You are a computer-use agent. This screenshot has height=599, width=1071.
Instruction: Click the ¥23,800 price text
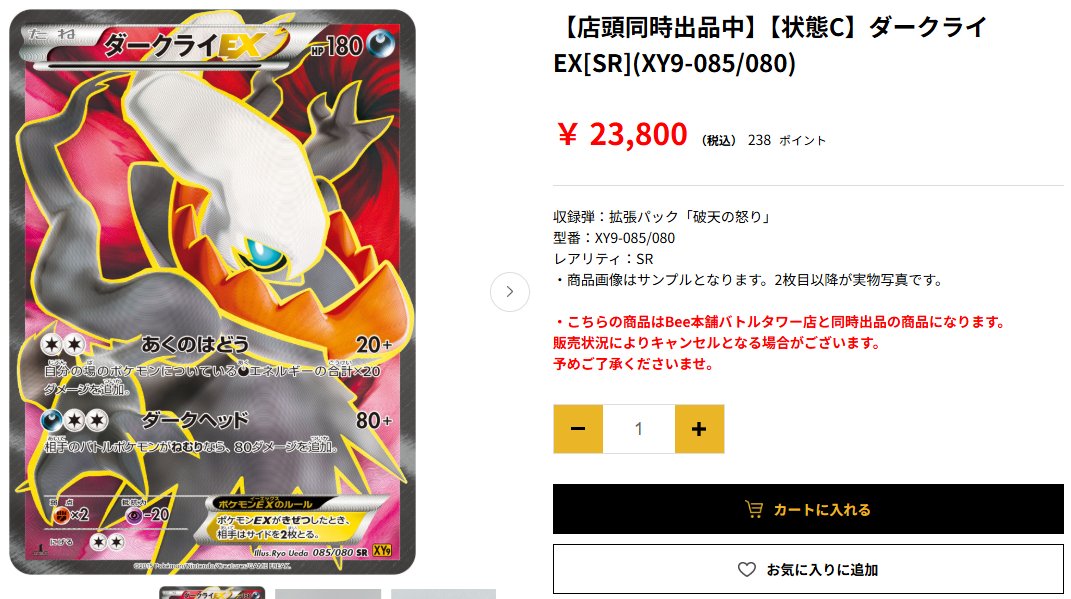click(622, 135)
